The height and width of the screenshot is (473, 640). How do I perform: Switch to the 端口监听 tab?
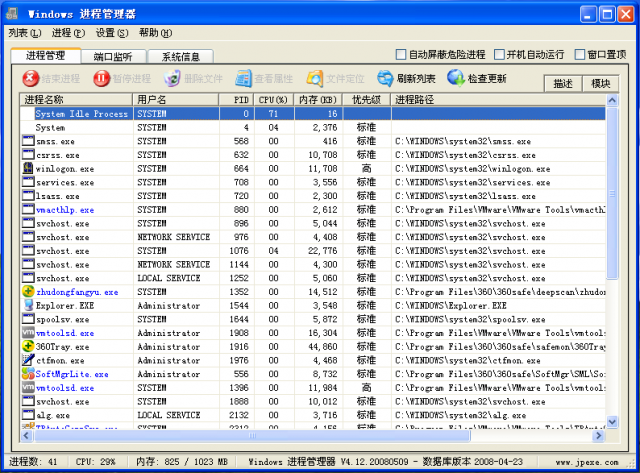point(112,56)
